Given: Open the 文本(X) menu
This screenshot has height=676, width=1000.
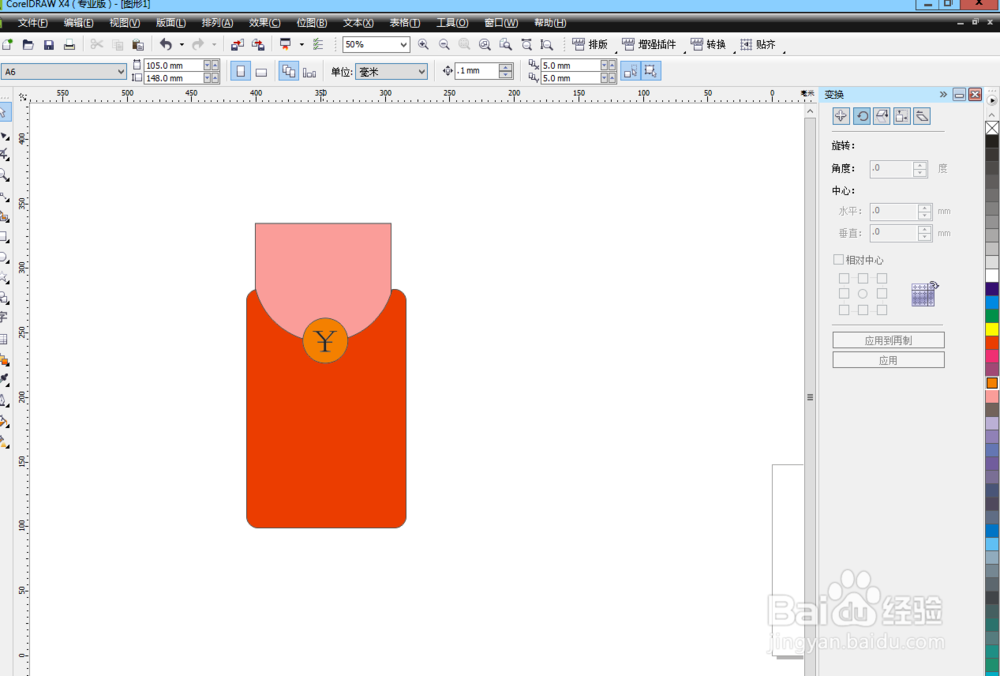Looking at the screenshot, I should pyautogui.click(x=358, y=23).
